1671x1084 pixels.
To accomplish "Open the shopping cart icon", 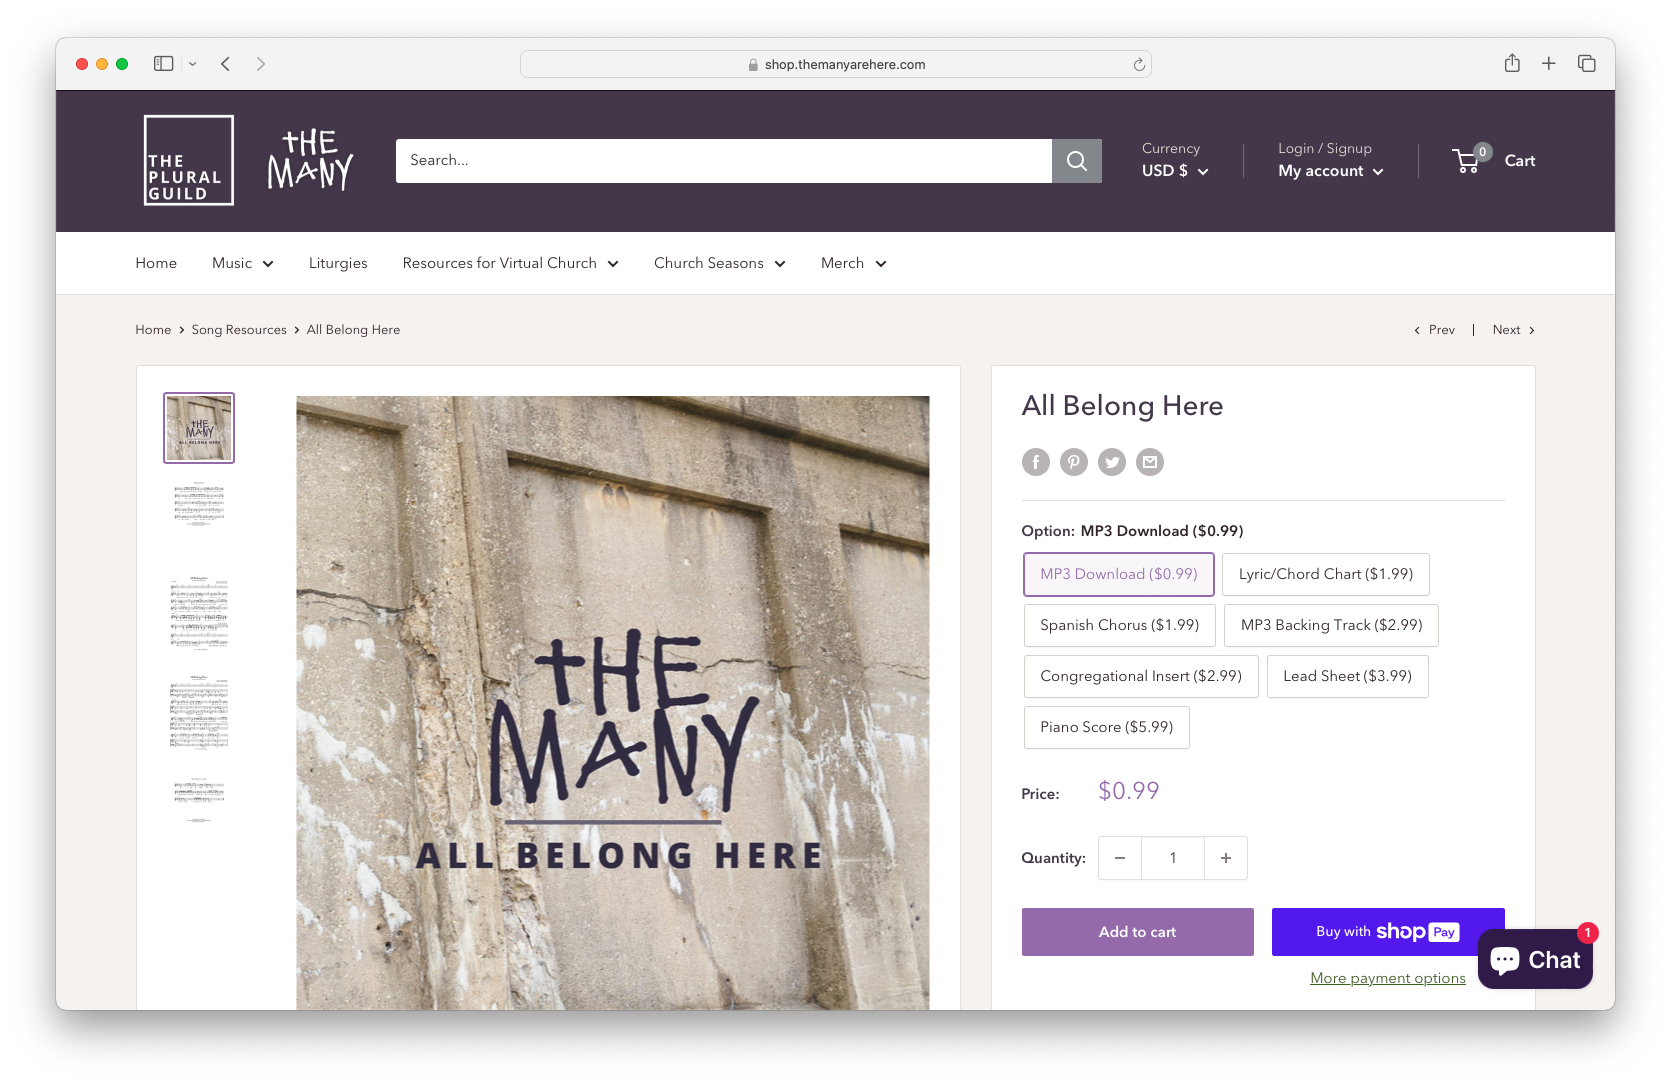I will point(1469,160).
